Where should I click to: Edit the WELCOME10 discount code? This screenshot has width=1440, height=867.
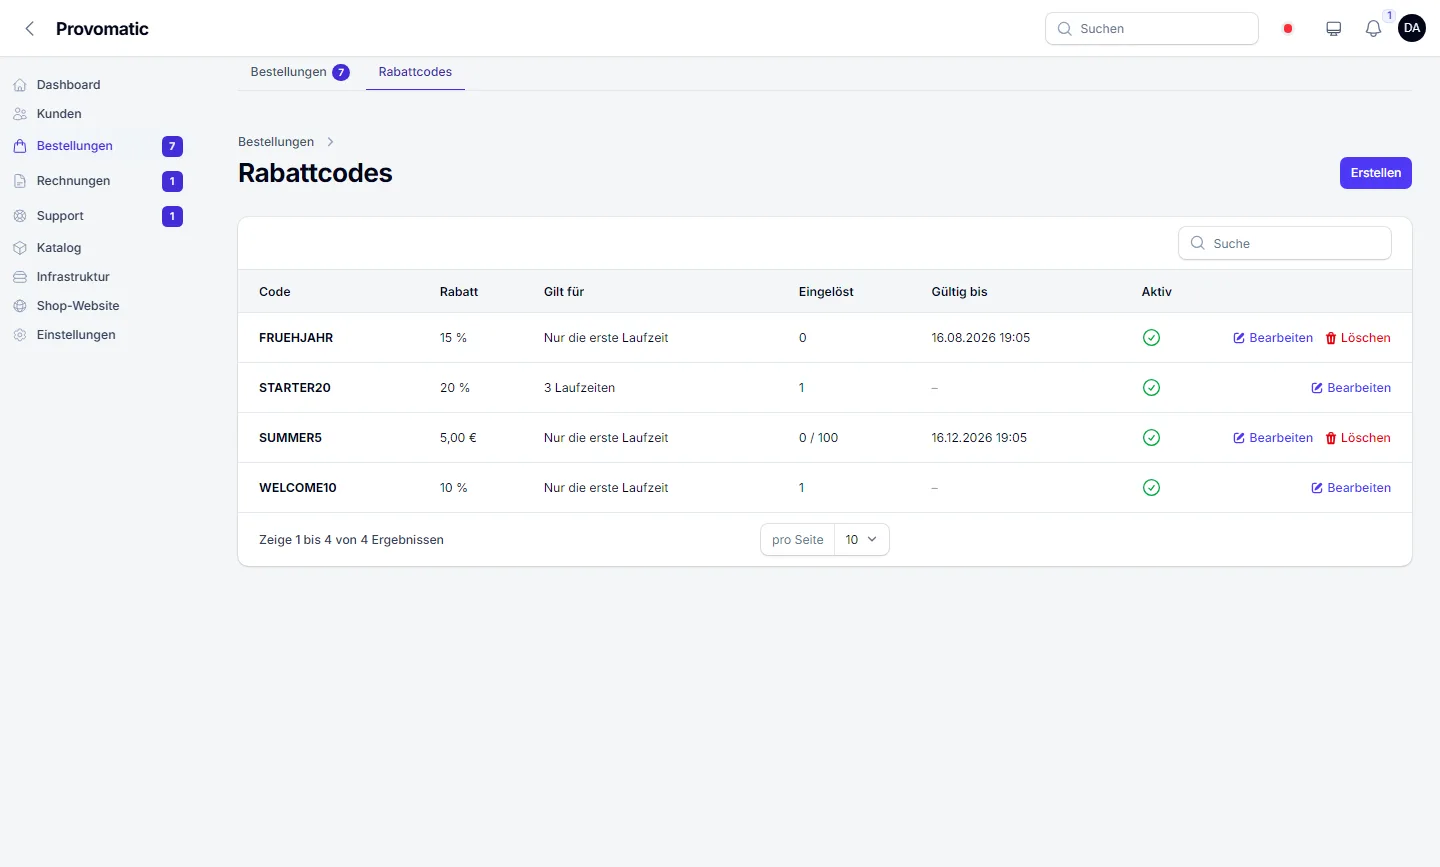click(1351, 488)
